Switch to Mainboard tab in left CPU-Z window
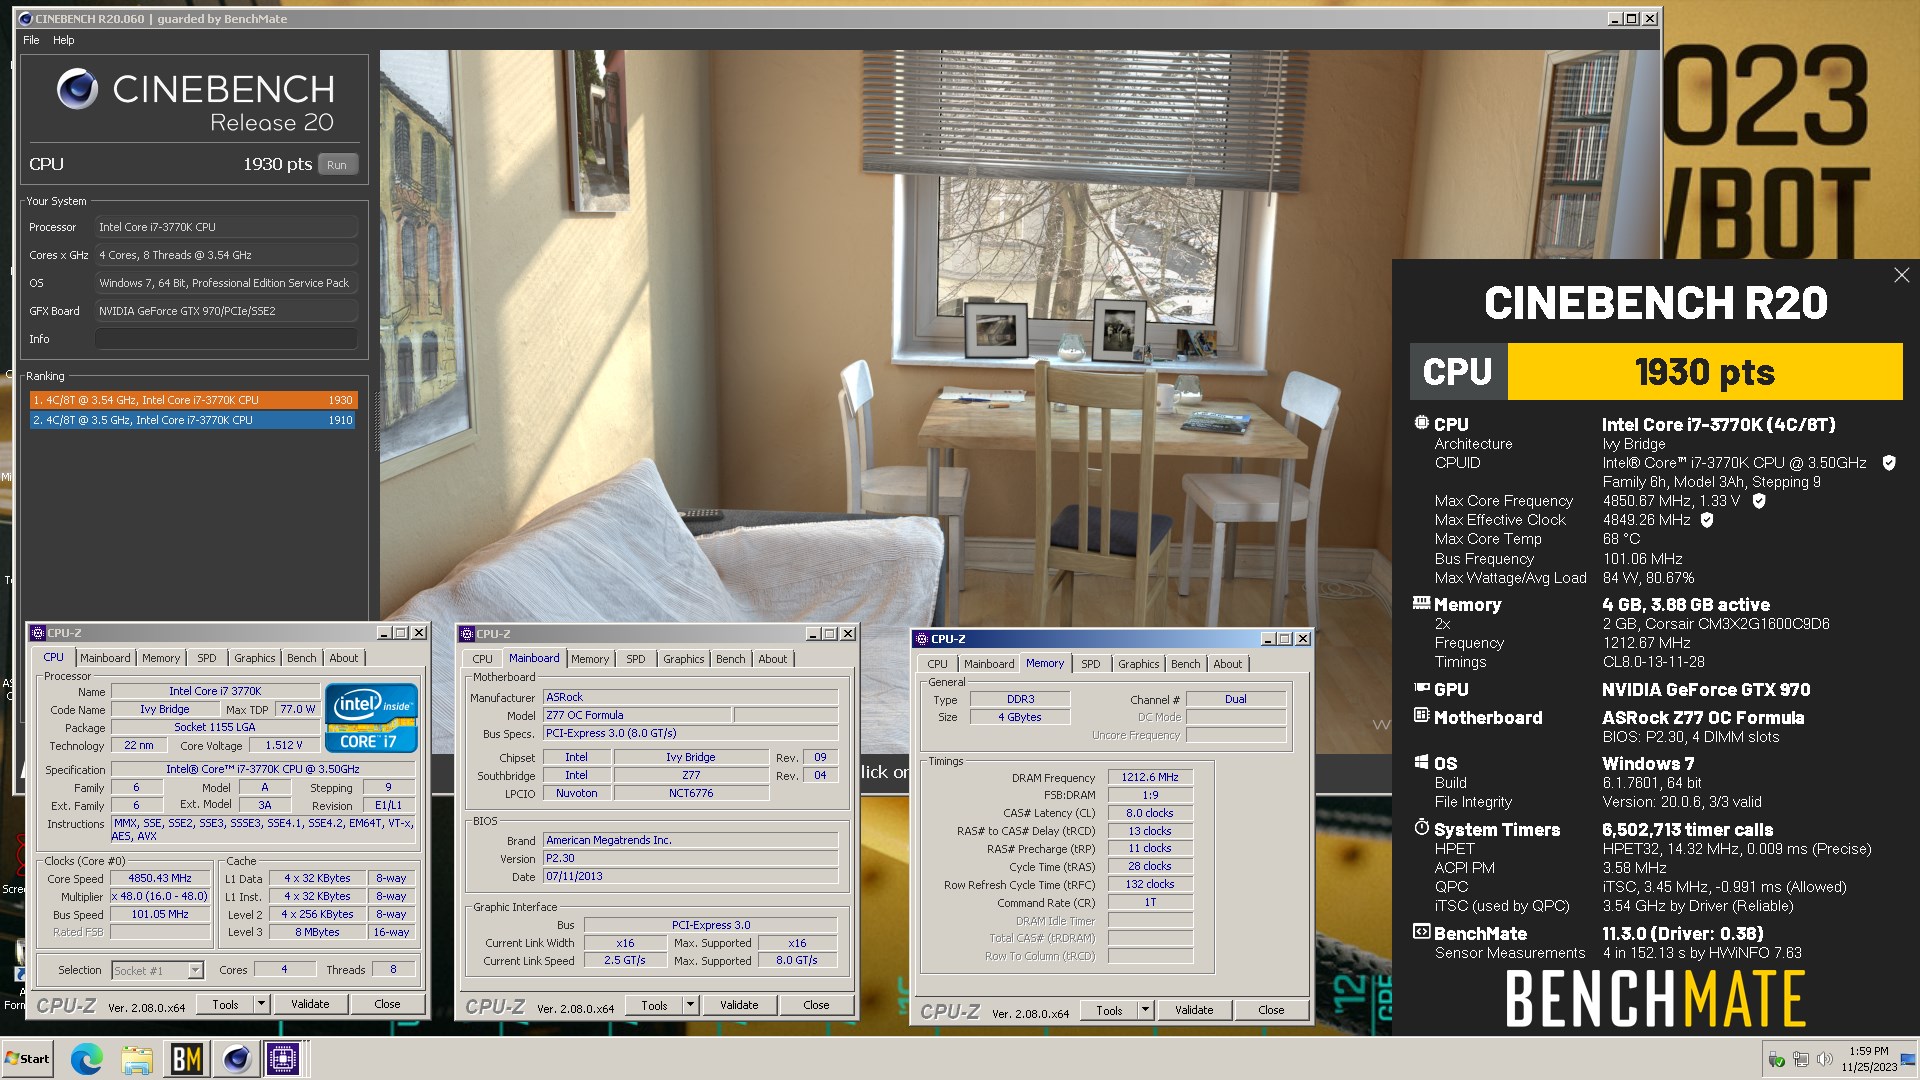The height and width of the screenshot is (1080, 1920). tap(105, 658)
